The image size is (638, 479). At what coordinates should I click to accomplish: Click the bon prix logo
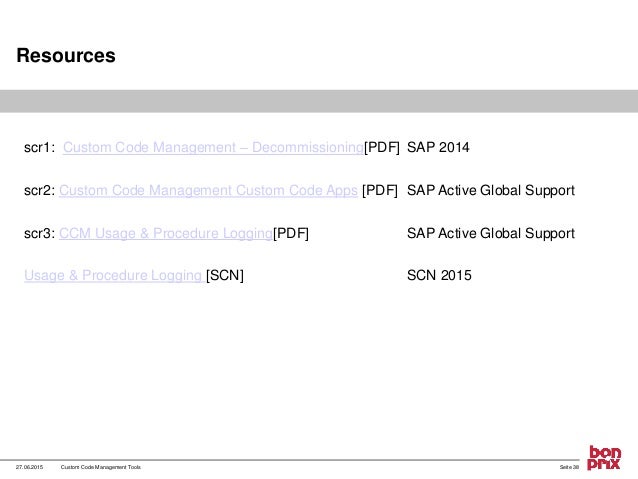click(604, 458)
